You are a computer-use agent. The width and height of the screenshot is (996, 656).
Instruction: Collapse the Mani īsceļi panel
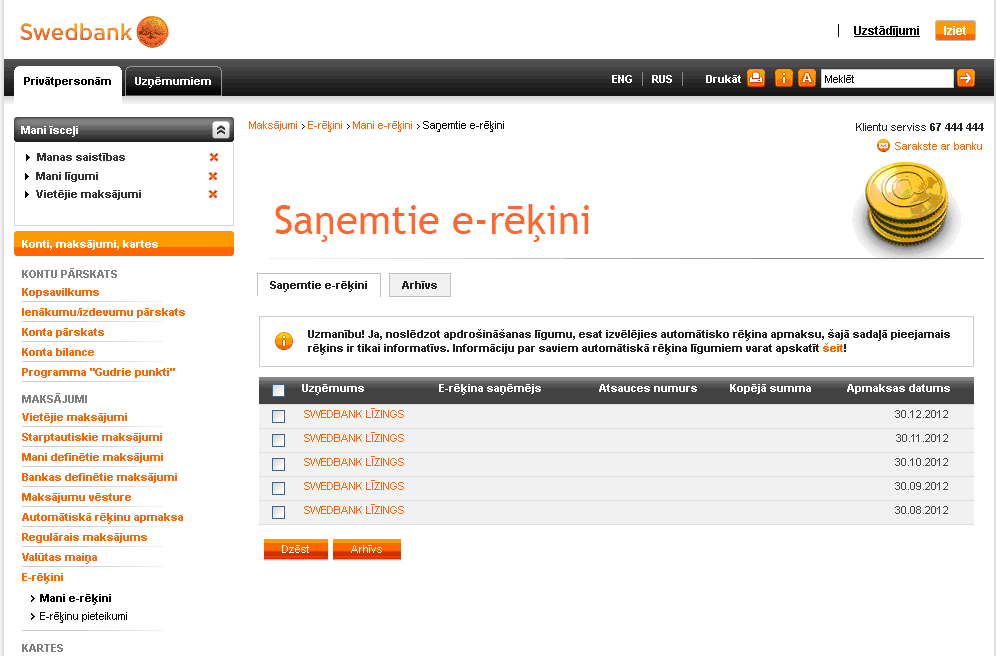220,130
